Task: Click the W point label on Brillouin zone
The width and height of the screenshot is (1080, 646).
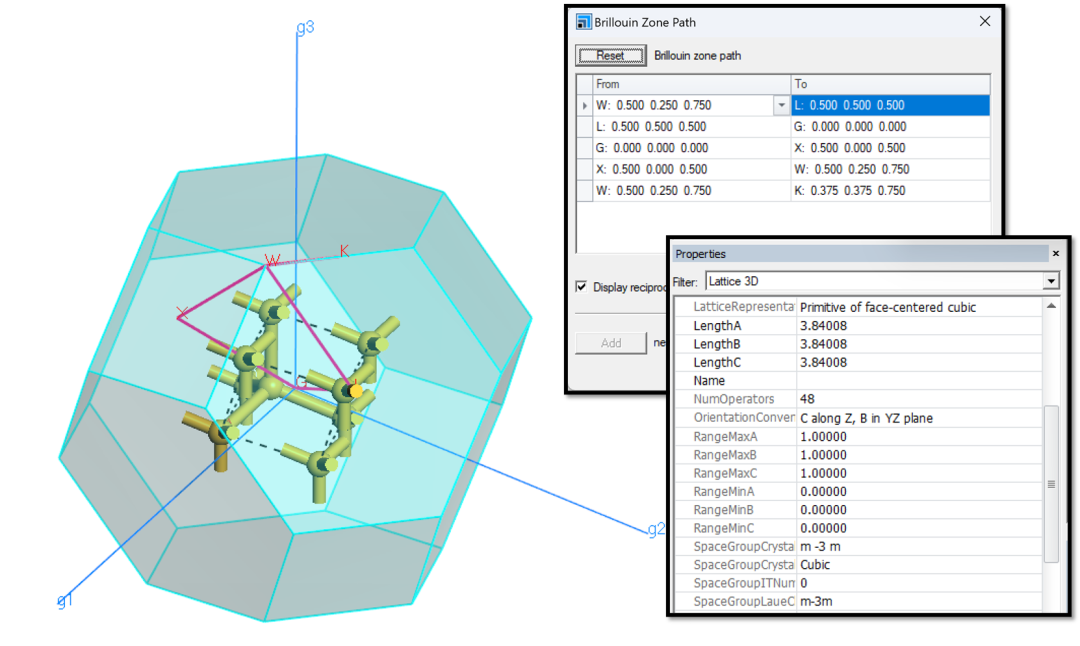Action: 273,260
